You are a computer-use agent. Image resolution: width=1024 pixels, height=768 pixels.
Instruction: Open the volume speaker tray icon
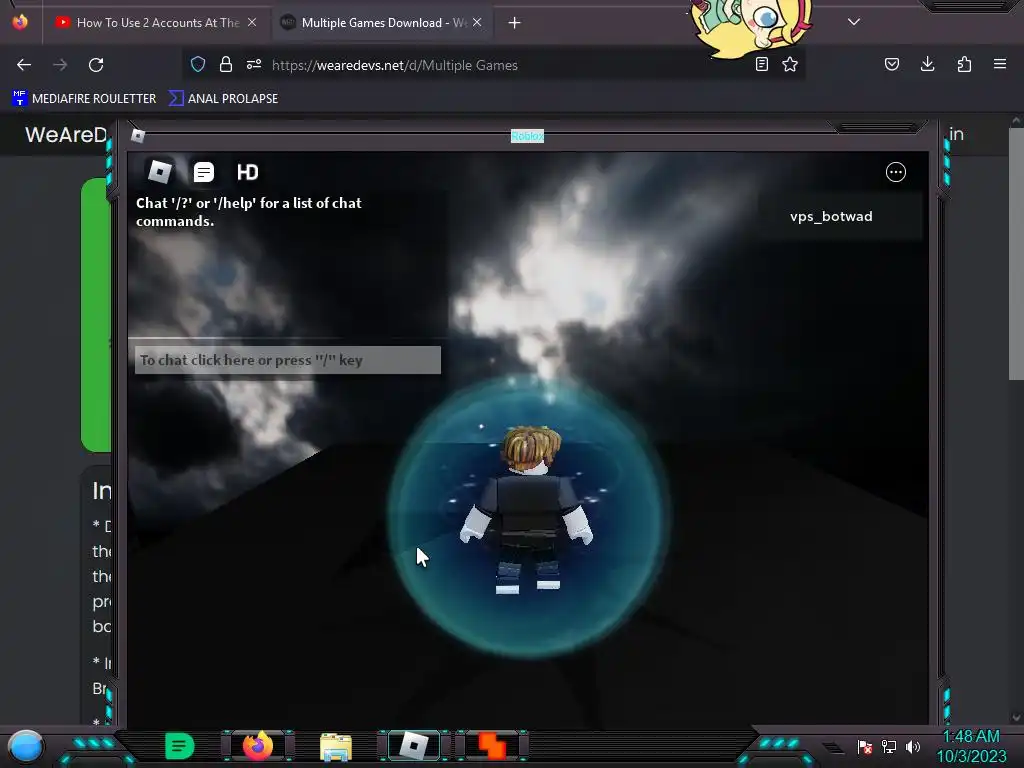tap(913, 746)
